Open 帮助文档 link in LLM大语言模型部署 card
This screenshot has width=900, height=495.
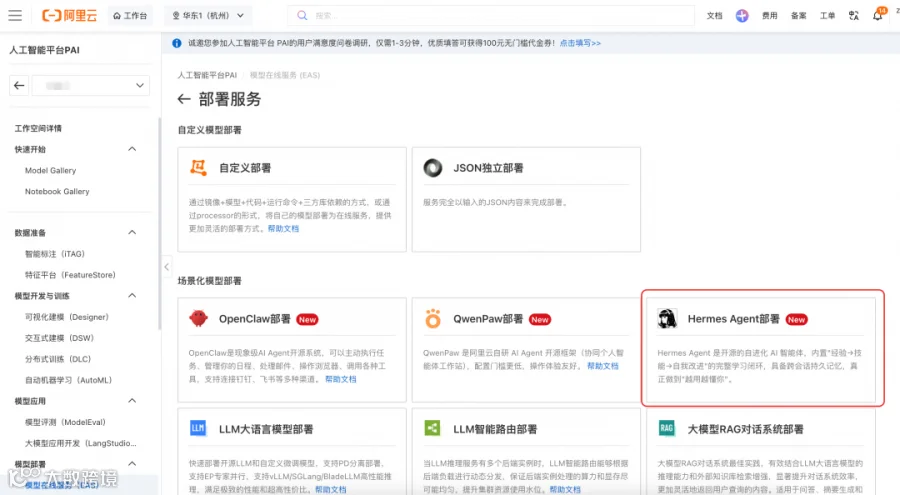pyautogui.click(x=331, y=490)
